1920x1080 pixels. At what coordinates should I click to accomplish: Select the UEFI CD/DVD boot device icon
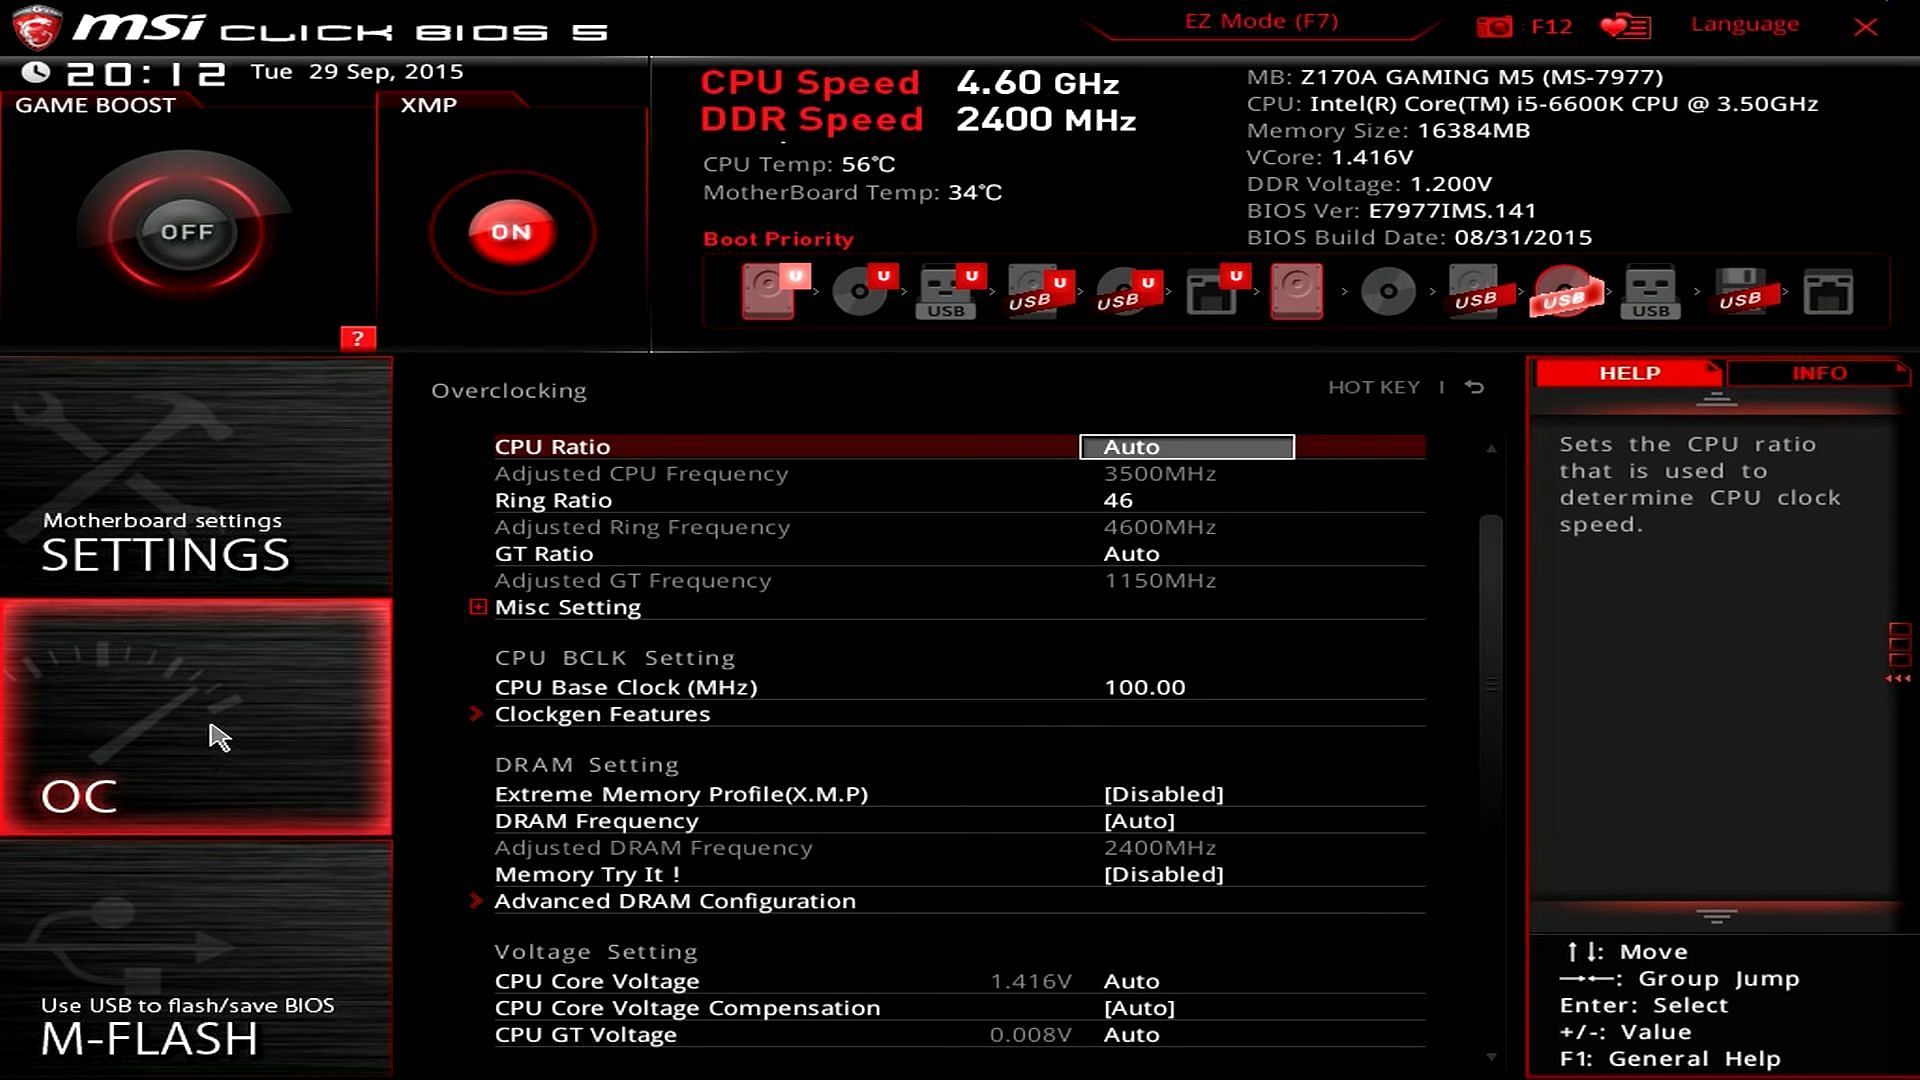point(865,291)
